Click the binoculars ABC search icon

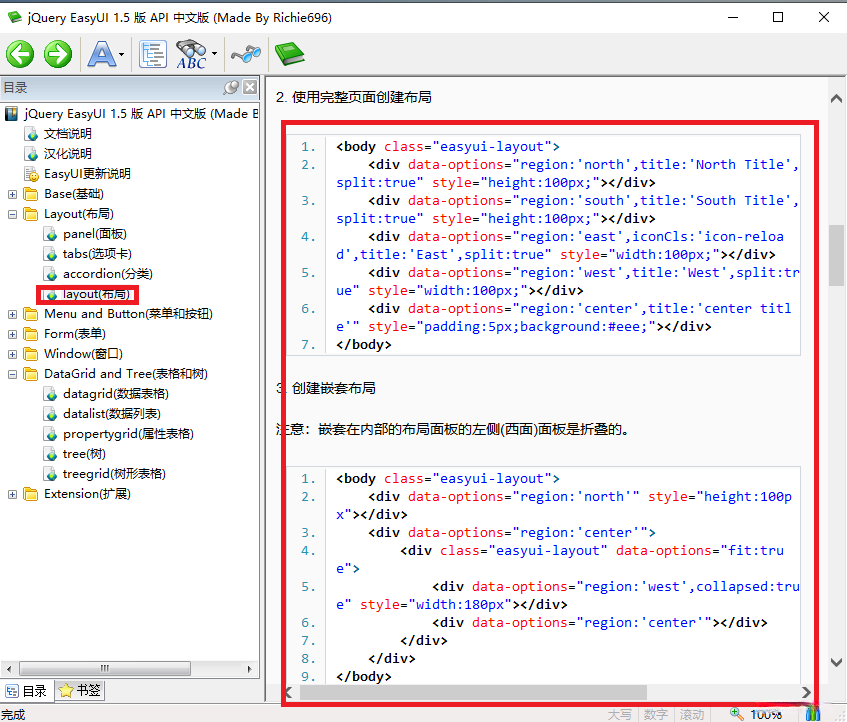pyautogui.click(x=190, y=54)
